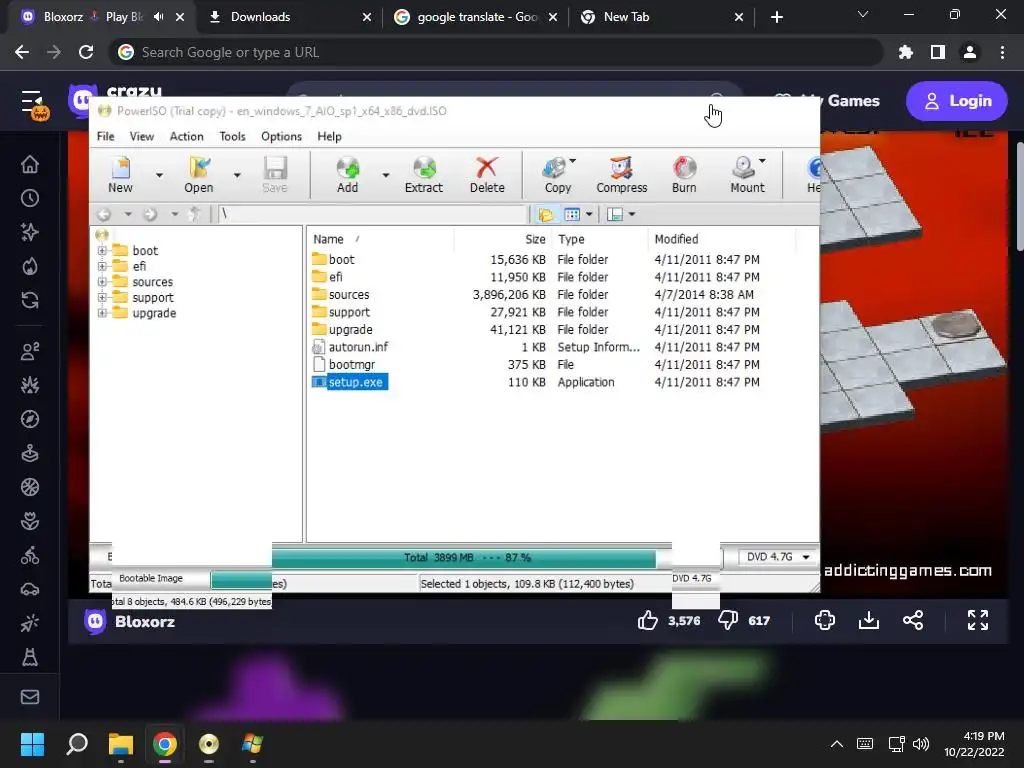Expand the upgrade folder in tree

tap(102, 313)
